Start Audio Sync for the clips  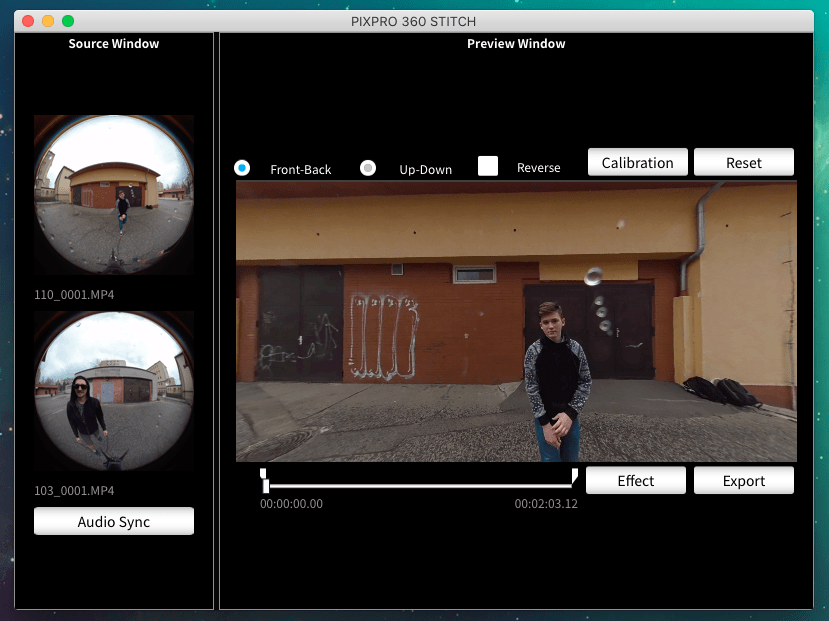[x=114, y=522]
